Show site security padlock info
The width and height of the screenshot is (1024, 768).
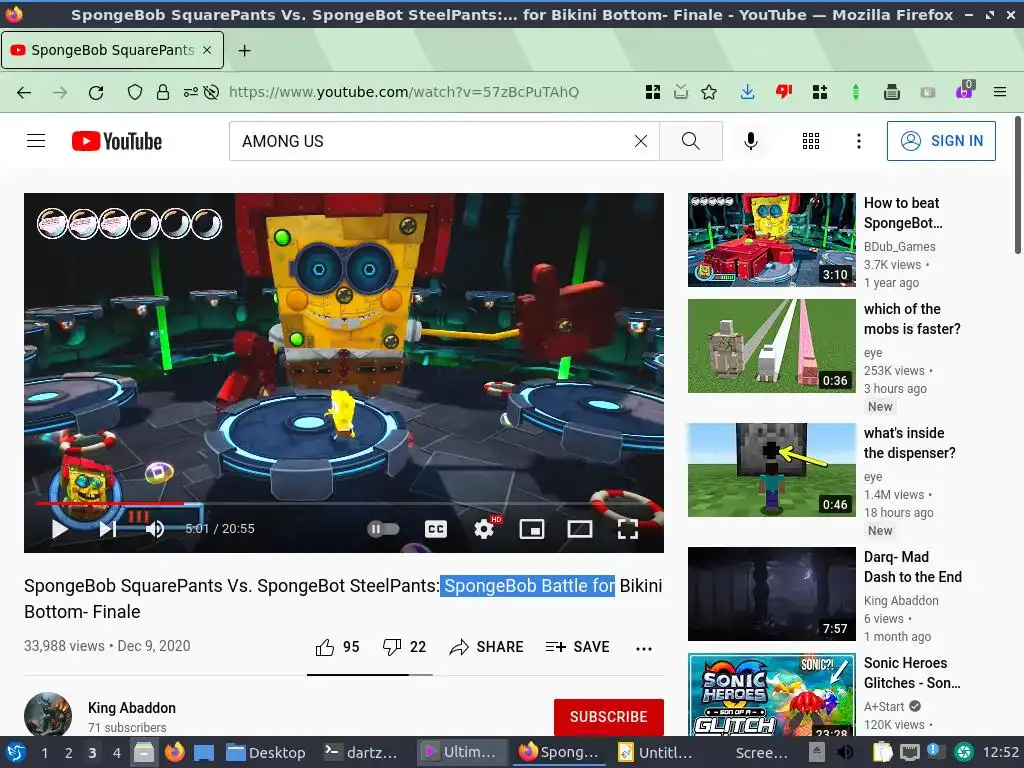[163, 92]
